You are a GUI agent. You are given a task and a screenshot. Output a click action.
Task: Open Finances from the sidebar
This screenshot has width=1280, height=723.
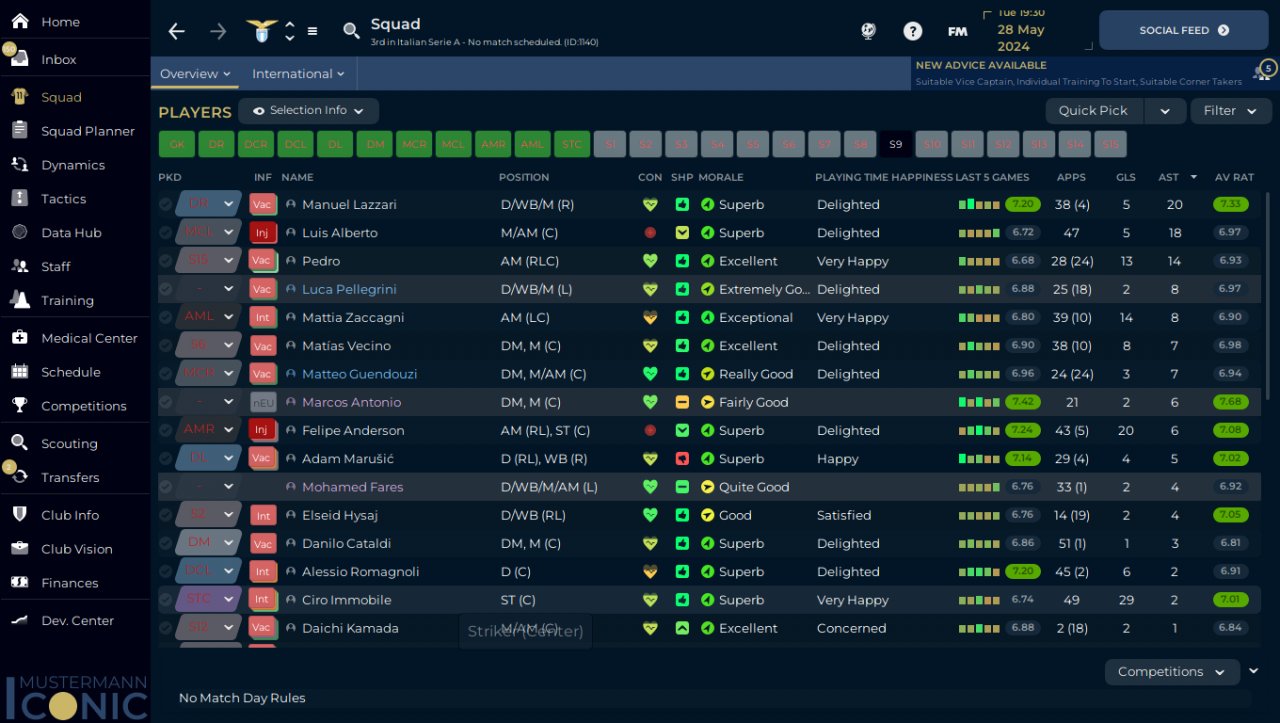(69, 583)
